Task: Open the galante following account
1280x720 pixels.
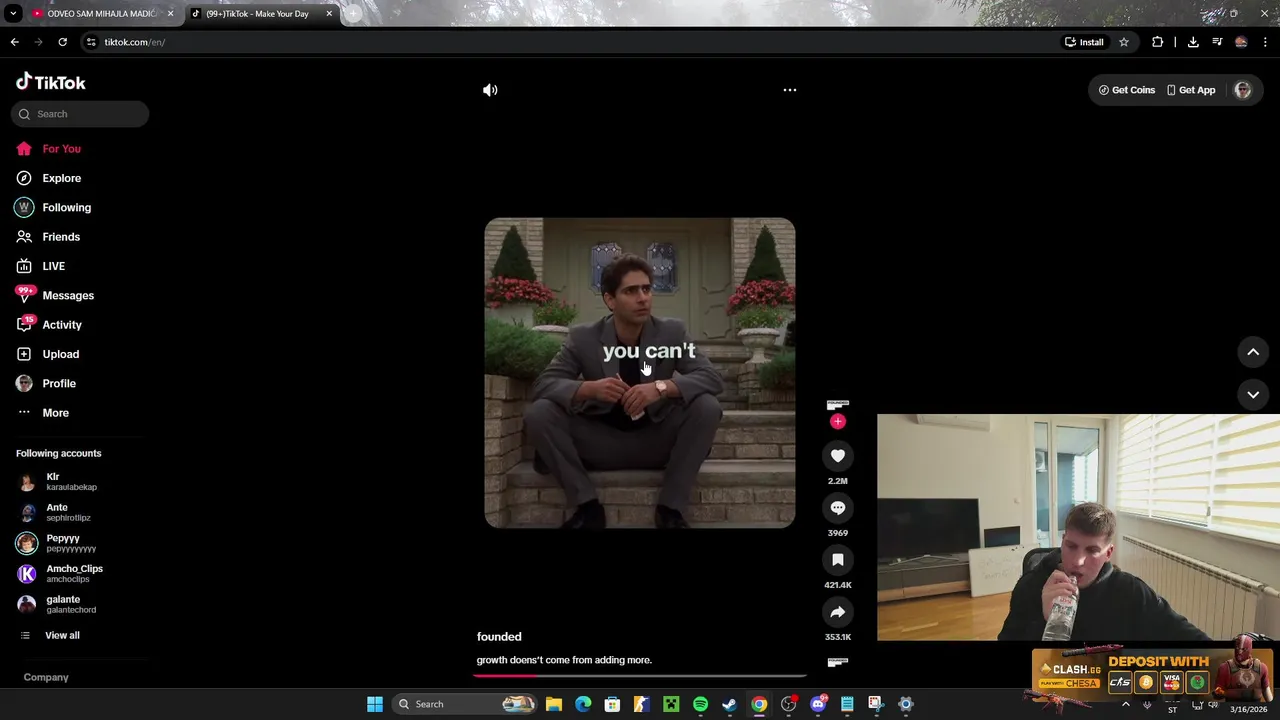Action: pyautogui.click(x=60, y=604)
